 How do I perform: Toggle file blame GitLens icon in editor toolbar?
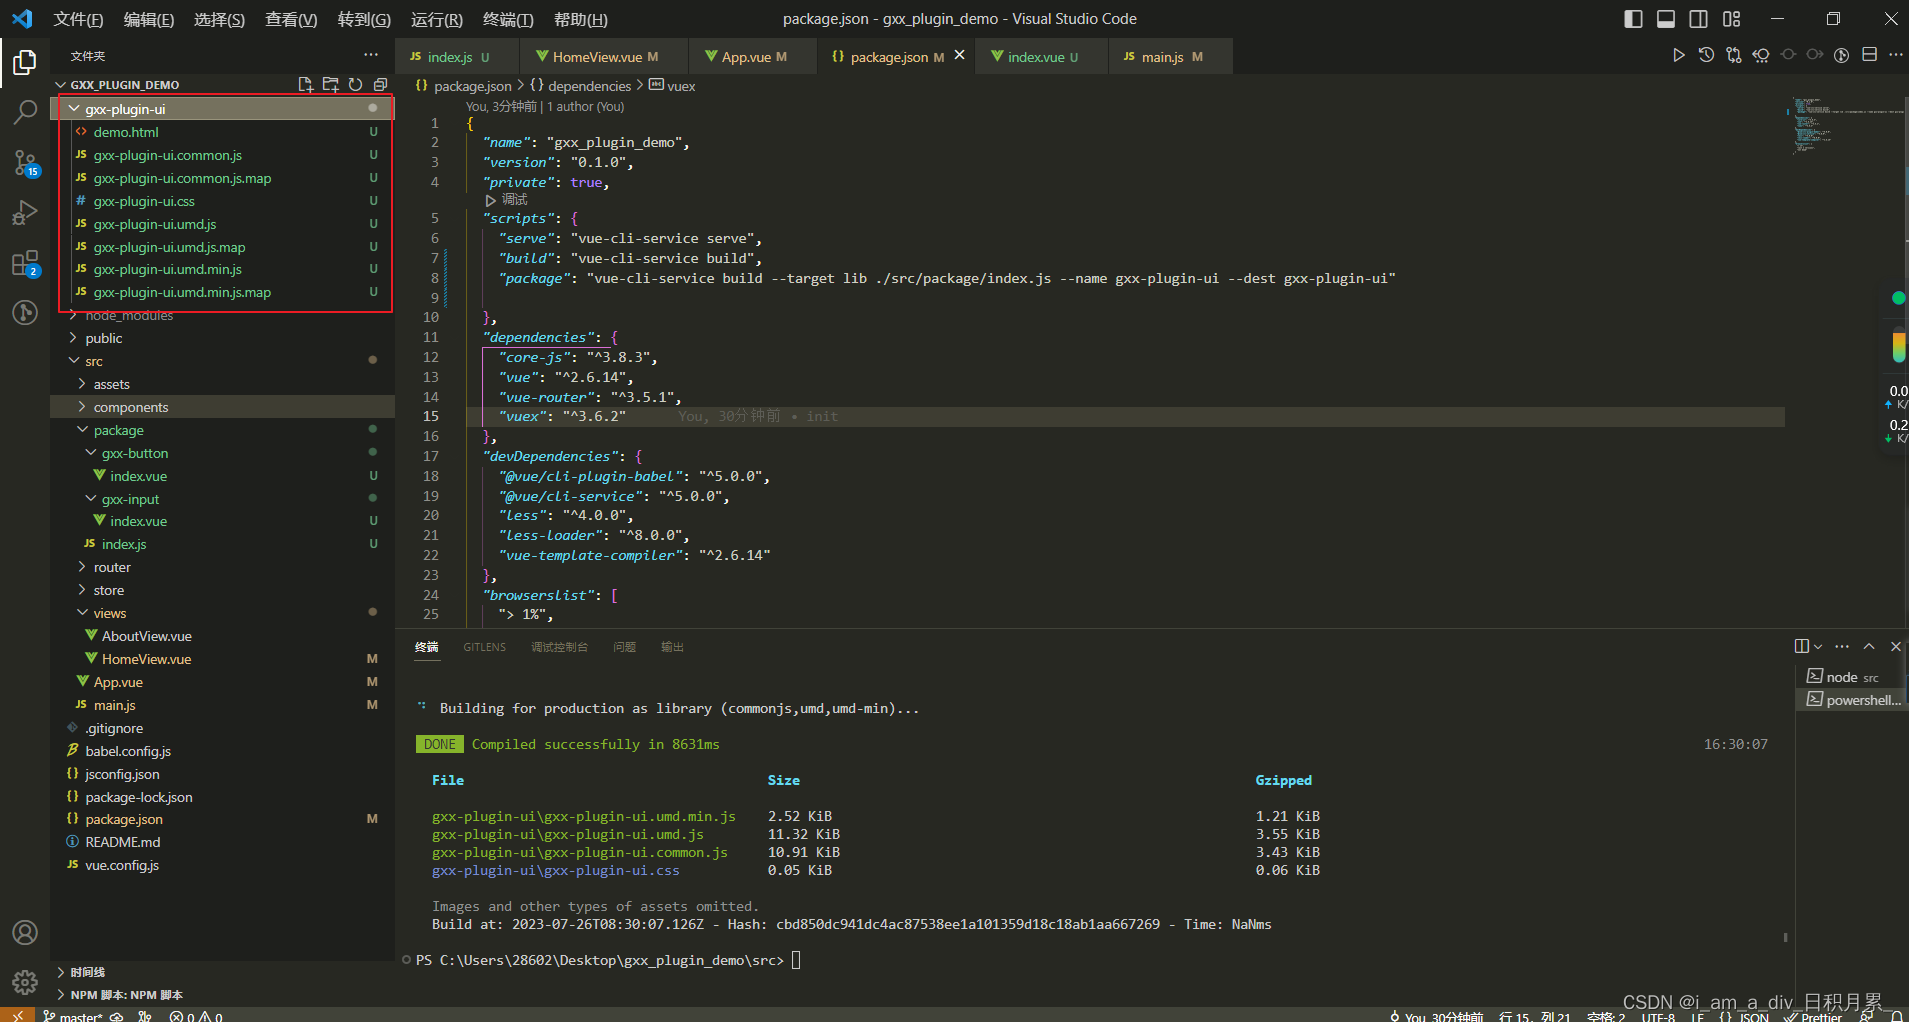click(1841, 55)
